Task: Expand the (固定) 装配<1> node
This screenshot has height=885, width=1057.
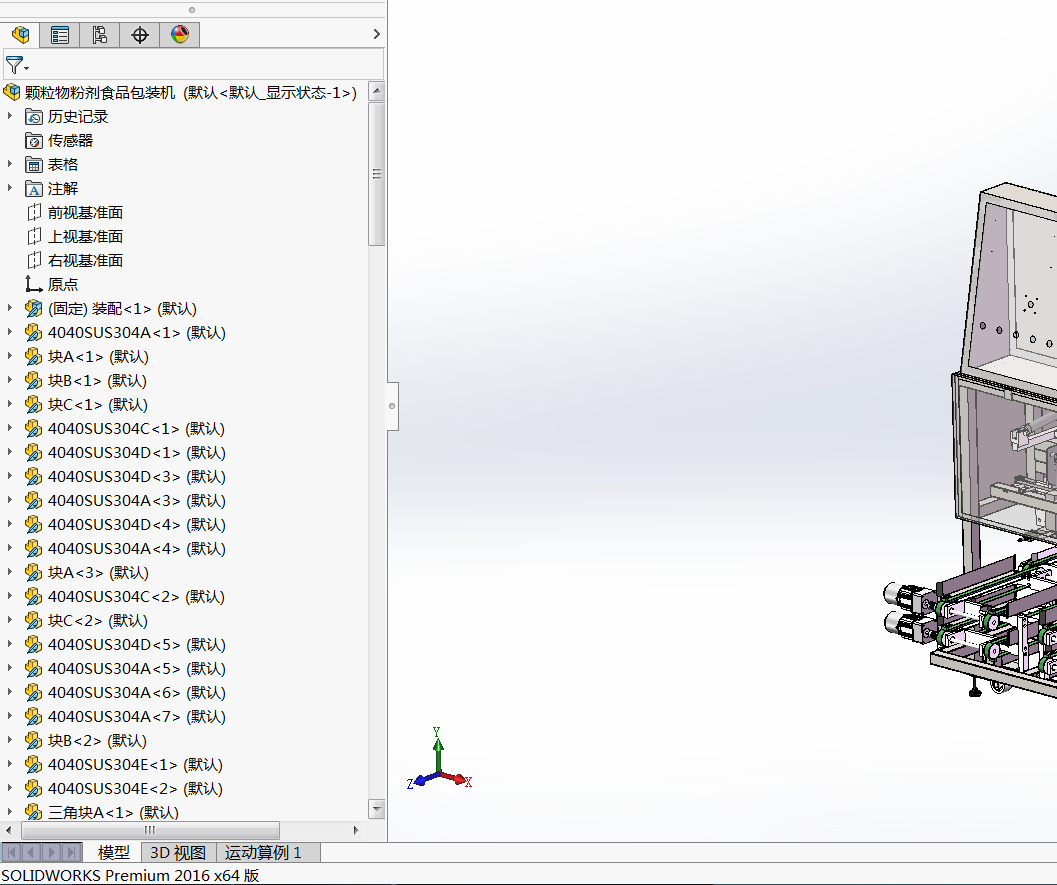Action: (x=9, y=308)
